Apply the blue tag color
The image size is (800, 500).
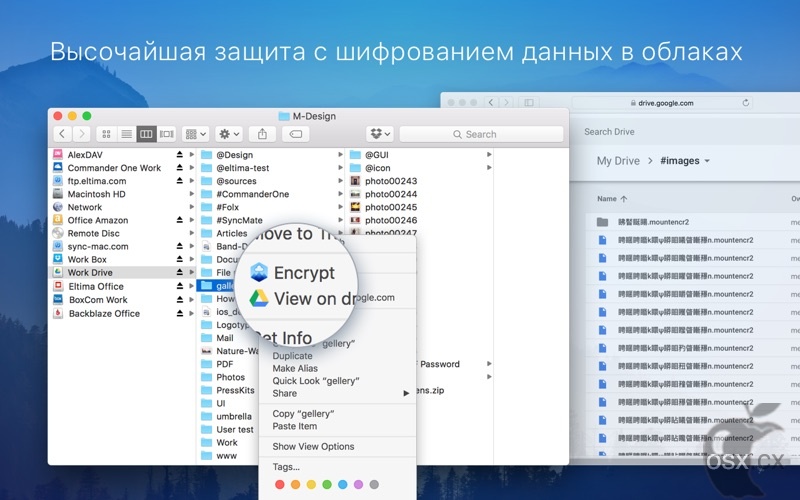point(343,484)
